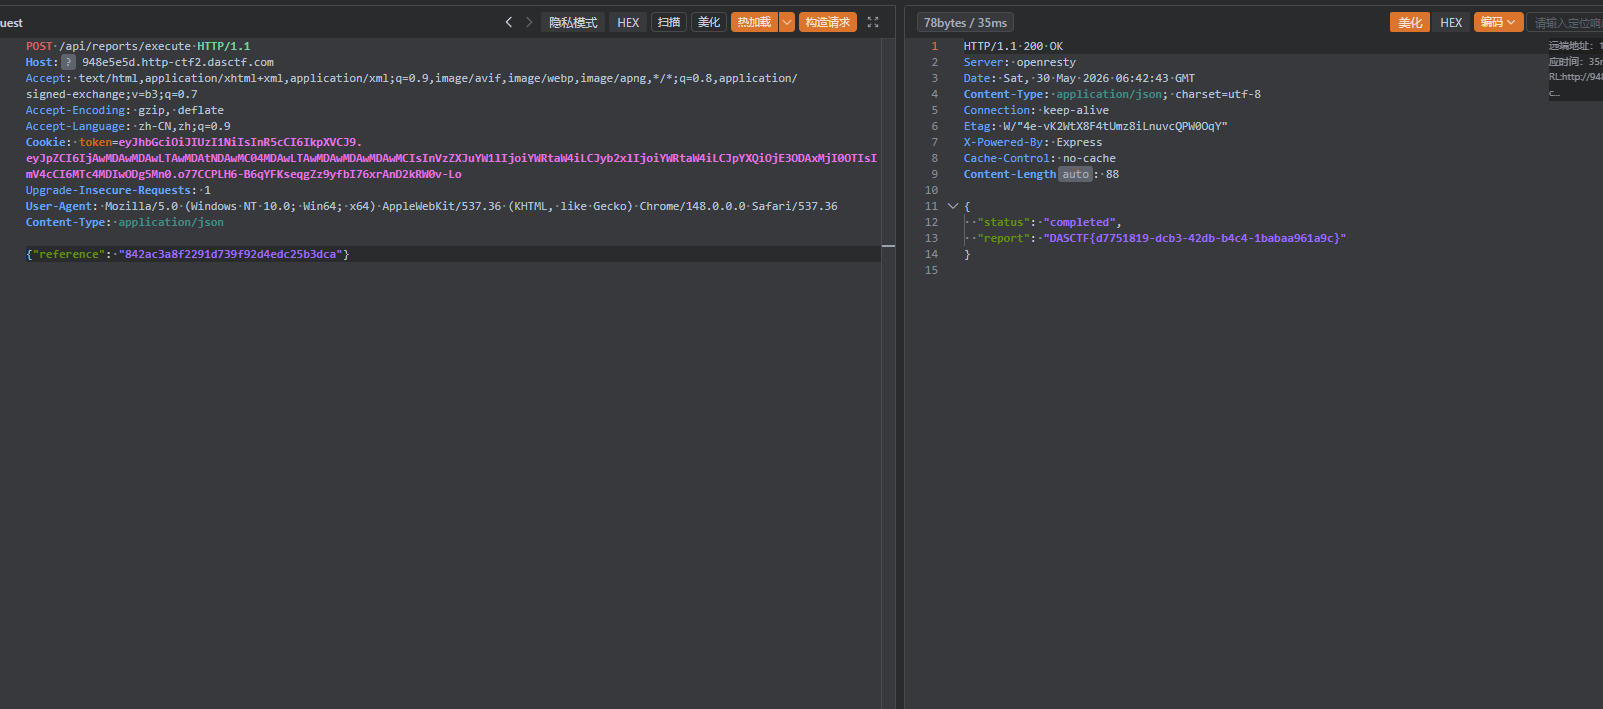Collapse the JSON body at response line 11
The image size is (1603, 709).
coord(953,206)
